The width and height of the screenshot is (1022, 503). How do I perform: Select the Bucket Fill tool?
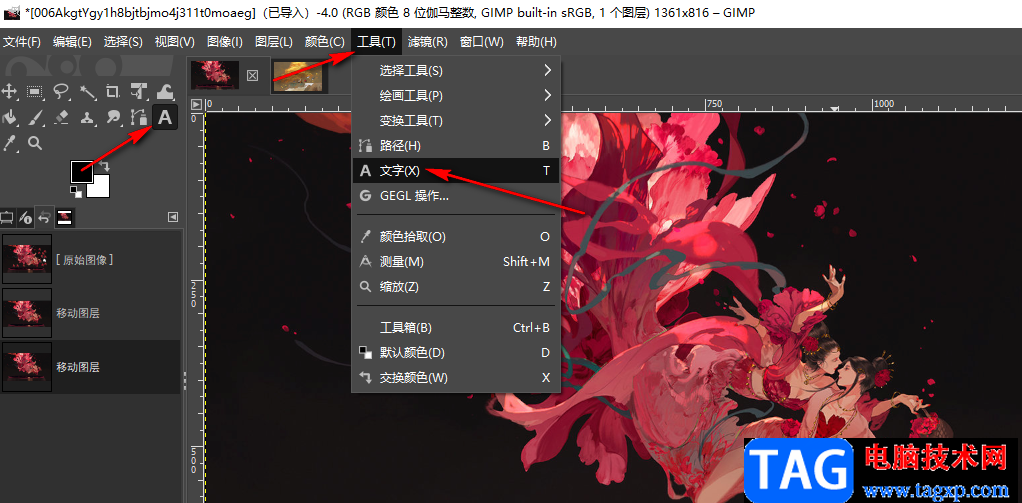click(9, 117)
